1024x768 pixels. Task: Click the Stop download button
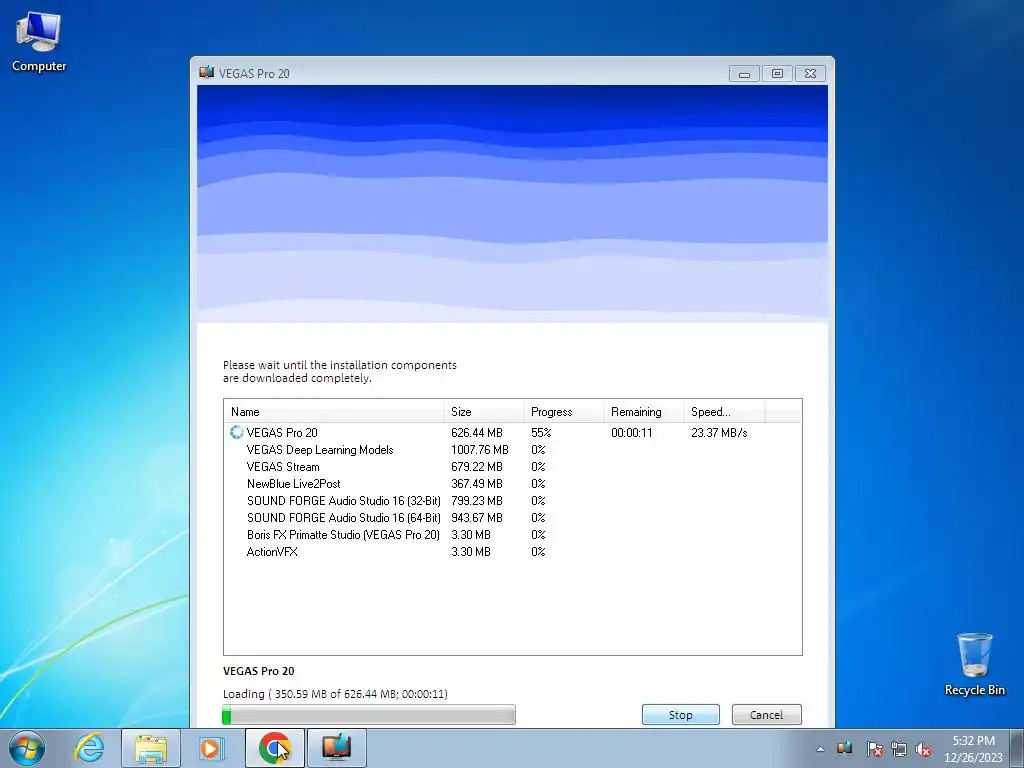point(680,714)
